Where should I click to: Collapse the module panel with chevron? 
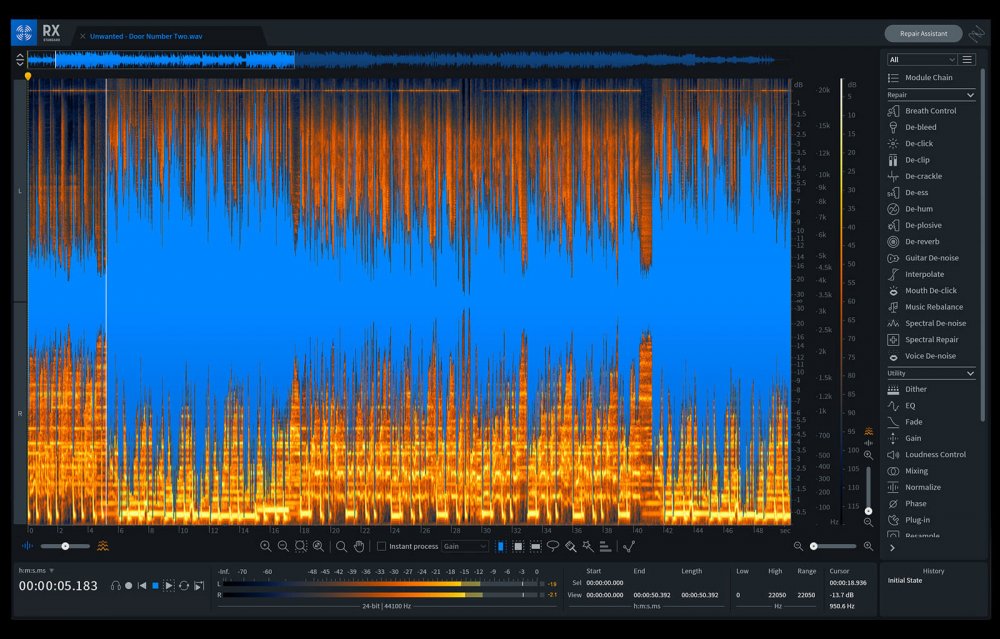[x=892, y=548]
